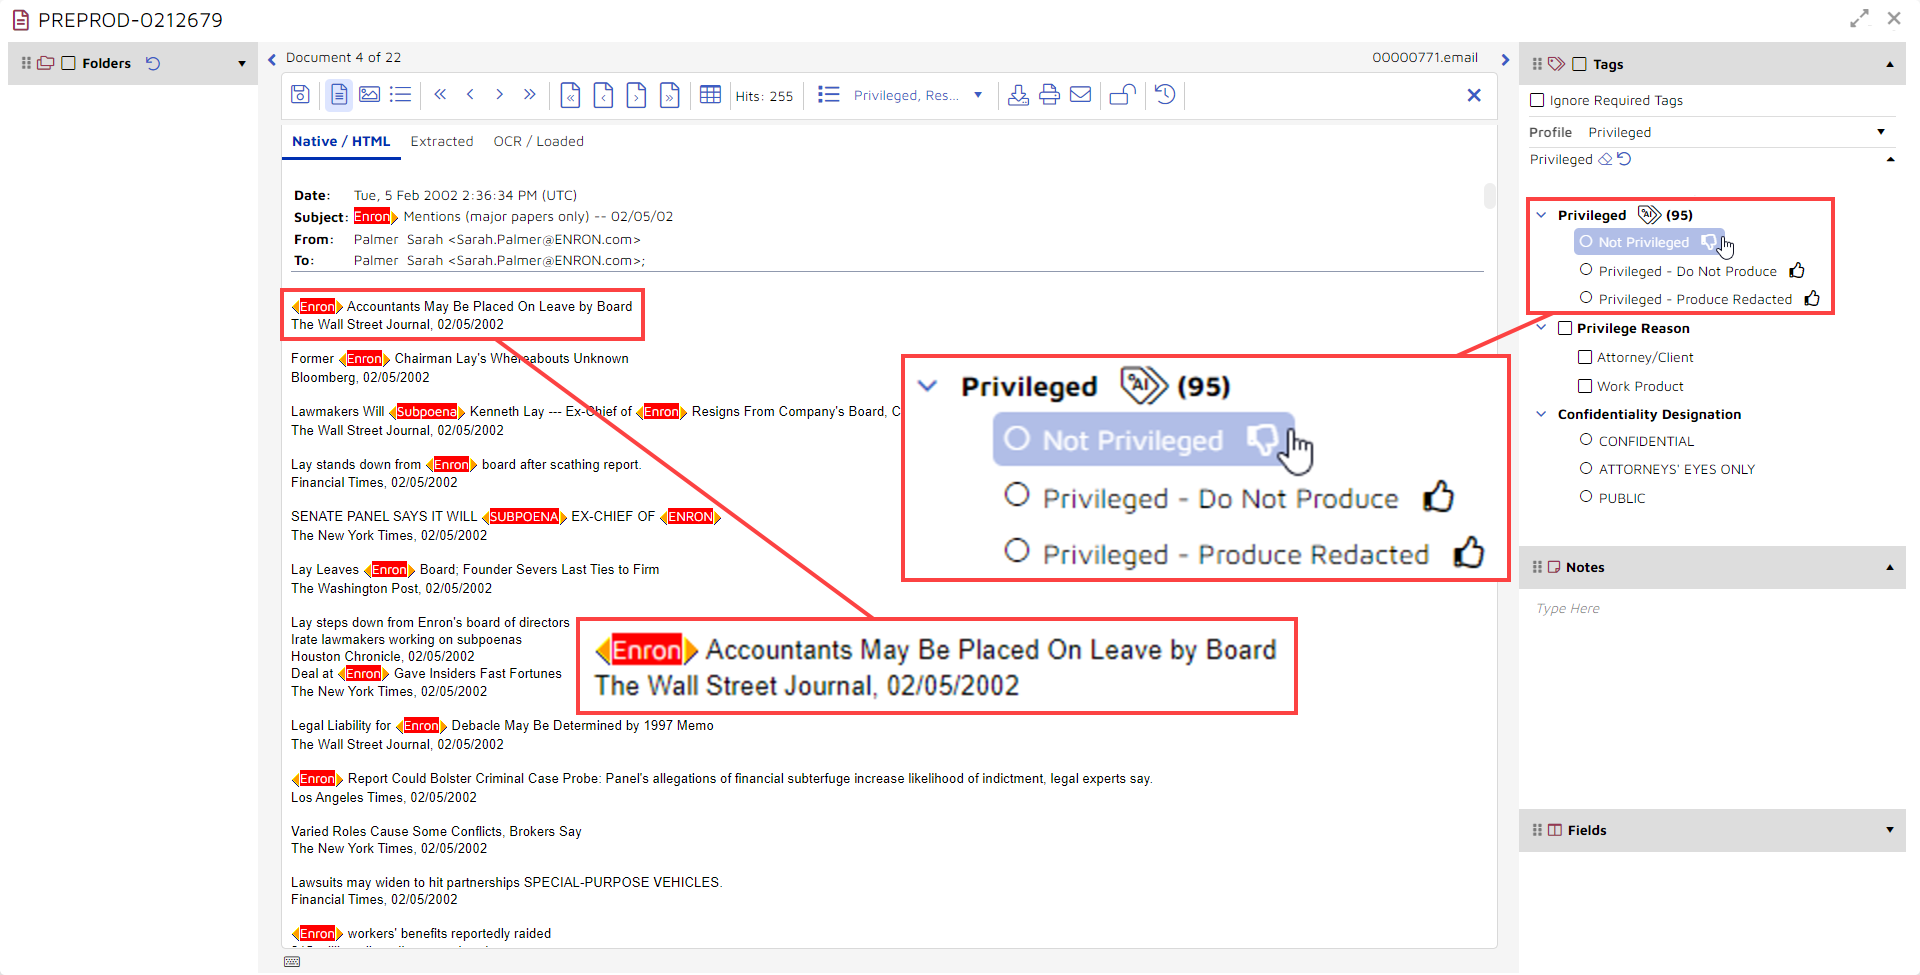Screen dimensions: 1920x975
Task: Click thumbs-down icon on Not Privileged
Action: click(1710, 242)
